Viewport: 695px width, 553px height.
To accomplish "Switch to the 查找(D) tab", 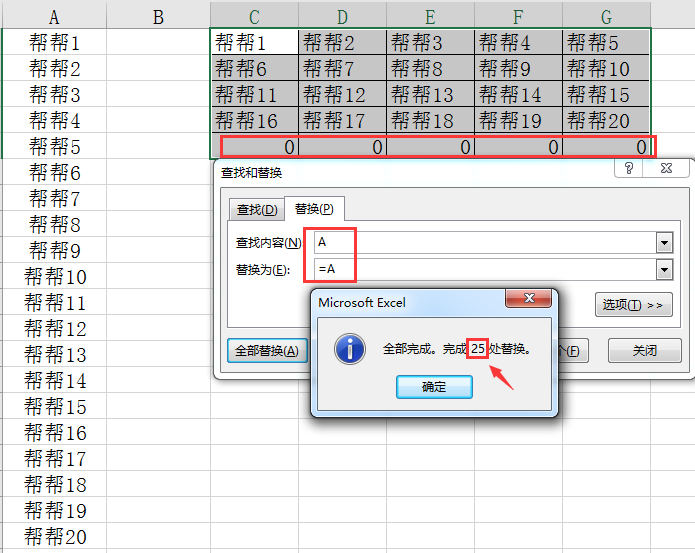I will coord(256,210).
